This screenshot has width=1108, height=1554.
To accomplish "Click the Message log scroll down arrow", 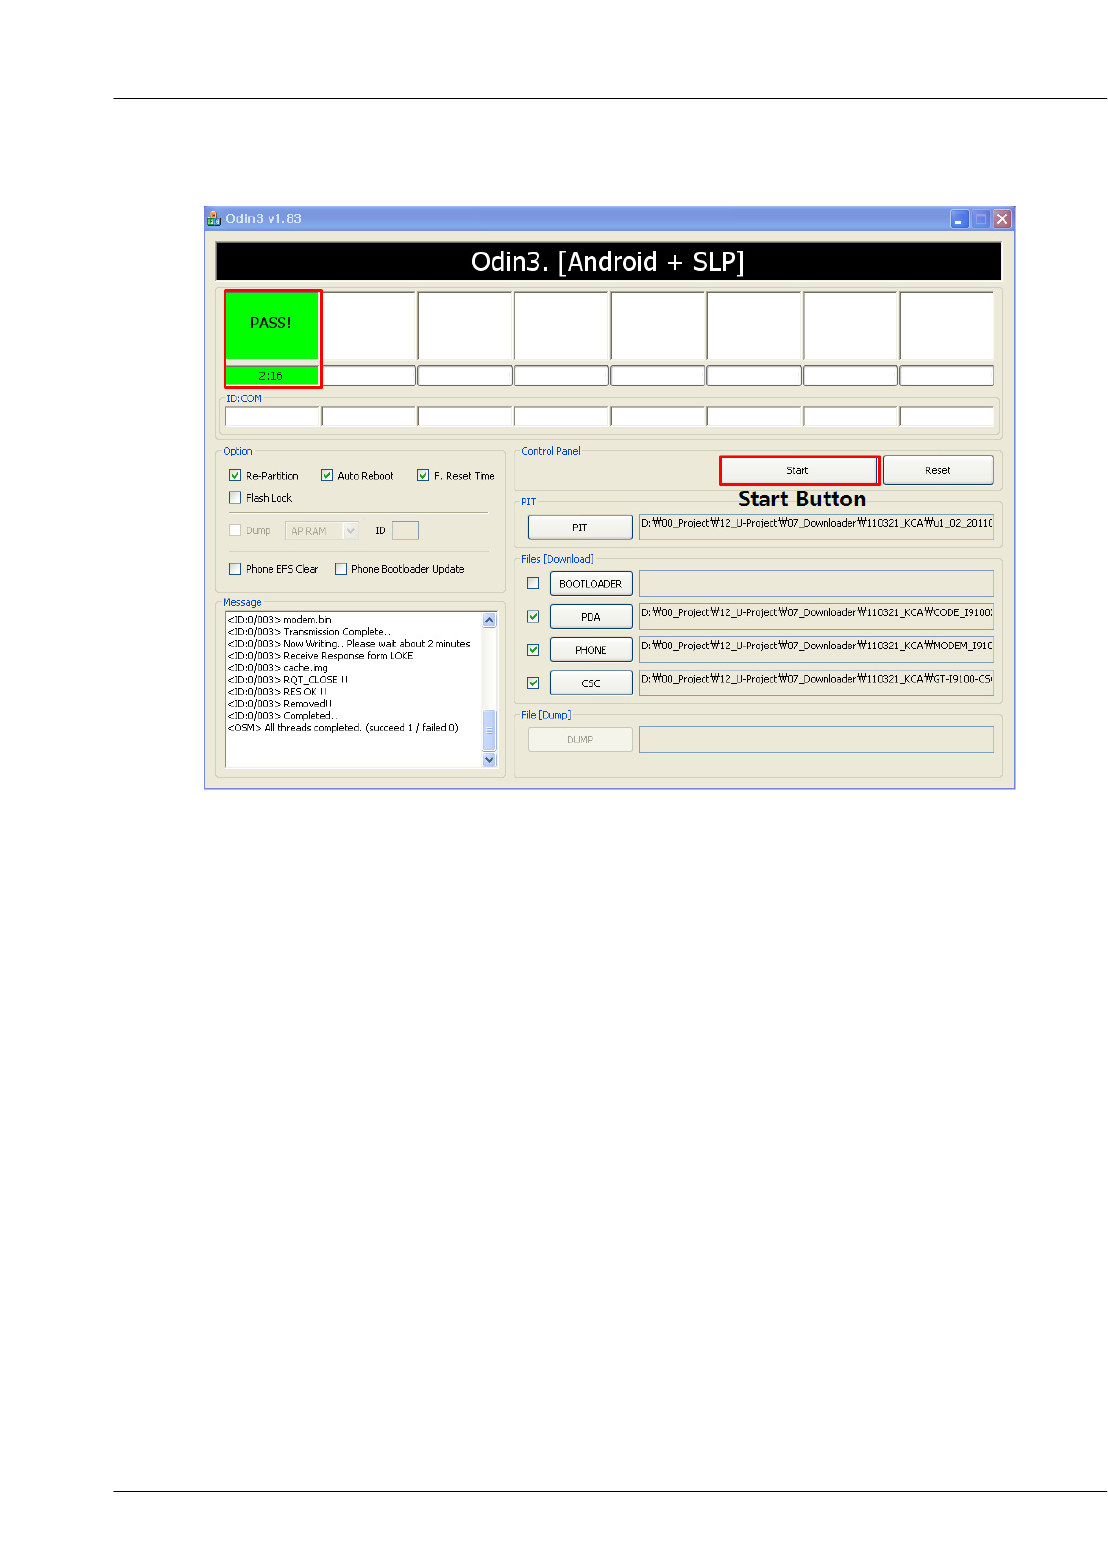I will (489, 760).
